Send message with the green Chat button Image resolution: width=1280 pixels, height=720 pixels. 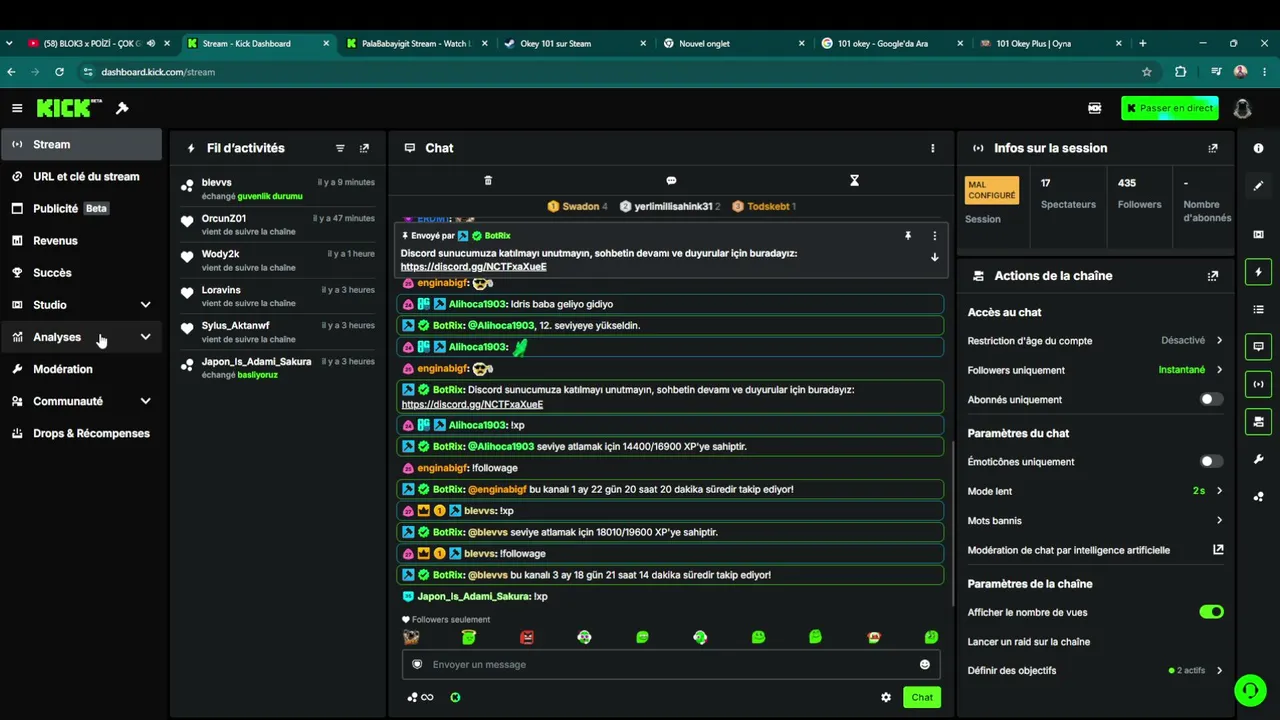(922, 697)
